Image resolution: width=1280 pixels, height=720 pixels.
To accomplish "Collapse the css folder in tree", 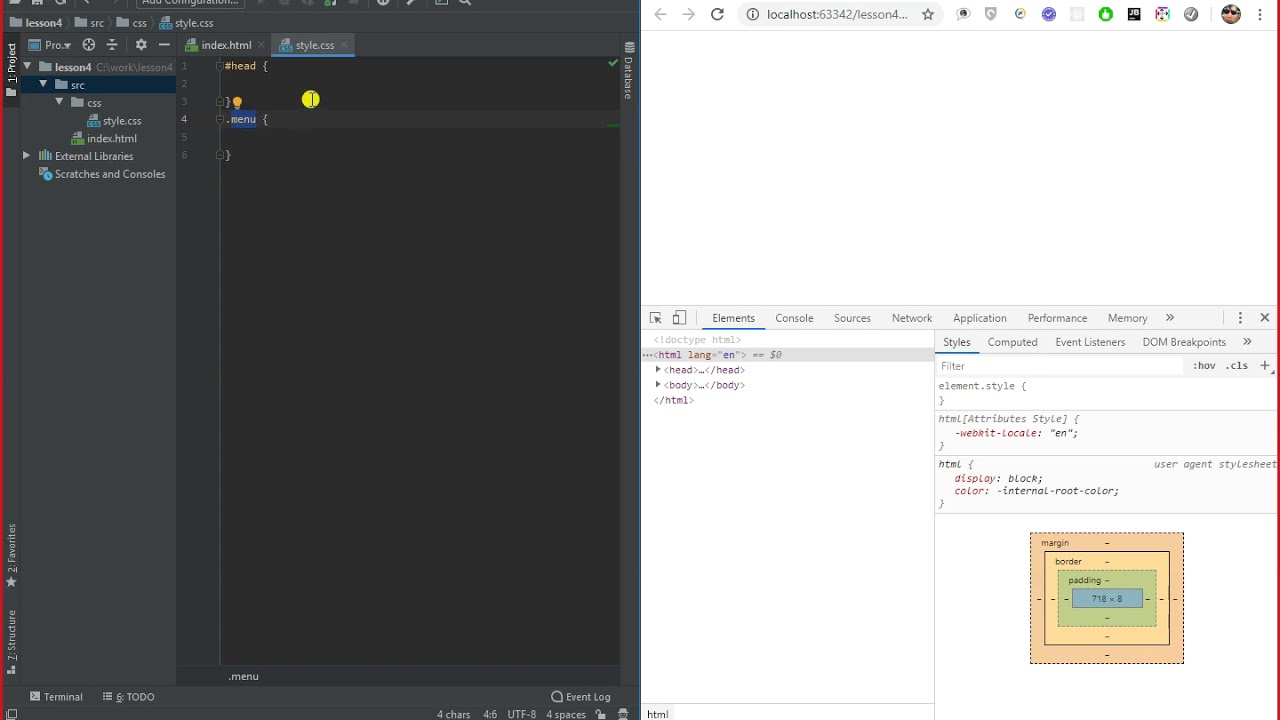I will click(x=59, y=102).
